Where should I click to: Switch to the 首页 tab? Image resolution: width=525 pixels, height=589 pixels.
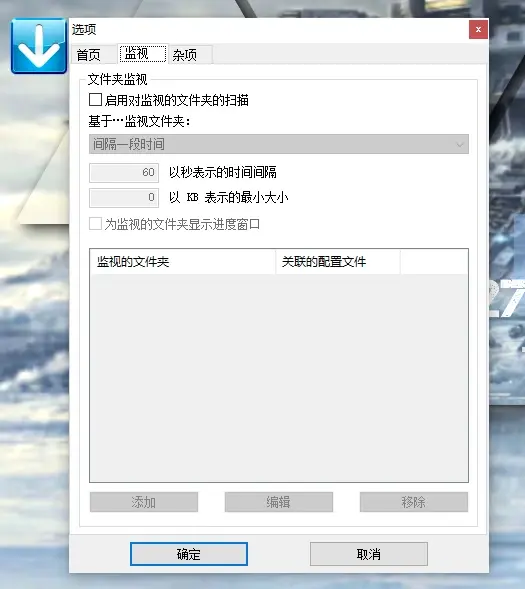point(89,55)
